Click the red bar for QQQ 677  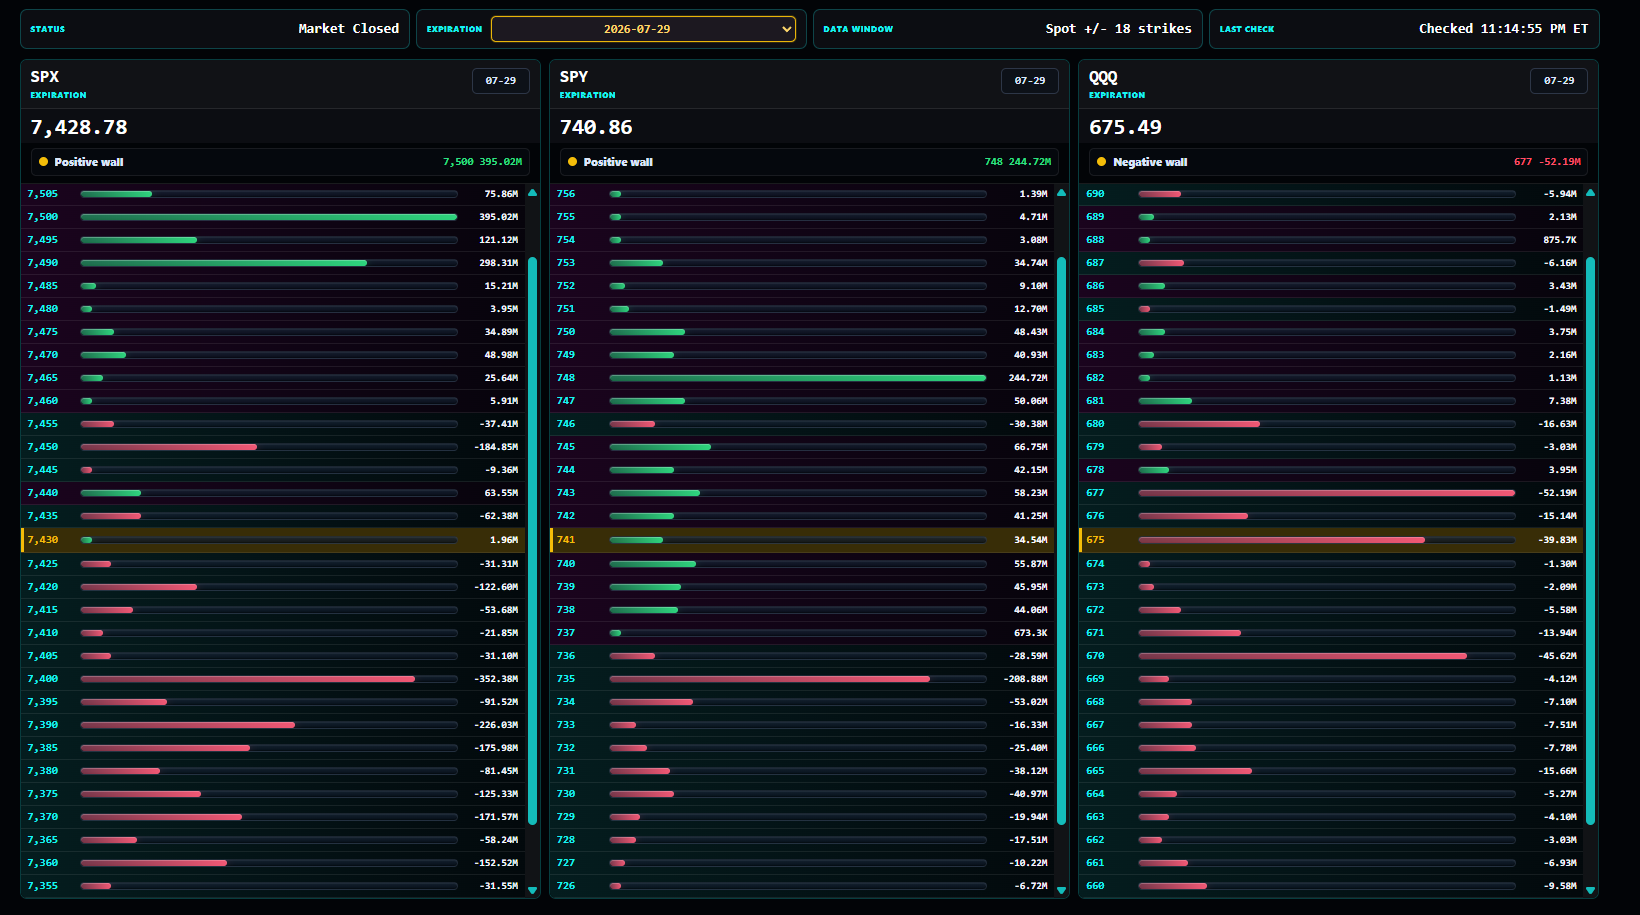[1327, 493]
